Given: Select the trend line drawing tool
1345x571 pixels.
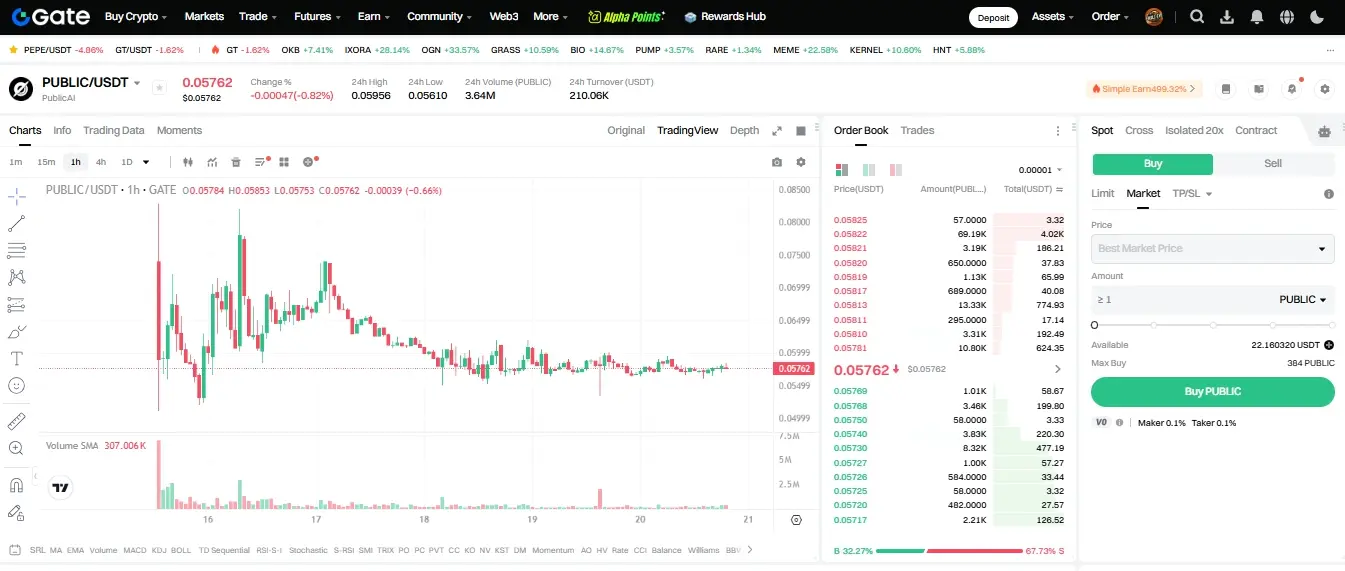Looking at the screenshot, I should click(16, 224).
